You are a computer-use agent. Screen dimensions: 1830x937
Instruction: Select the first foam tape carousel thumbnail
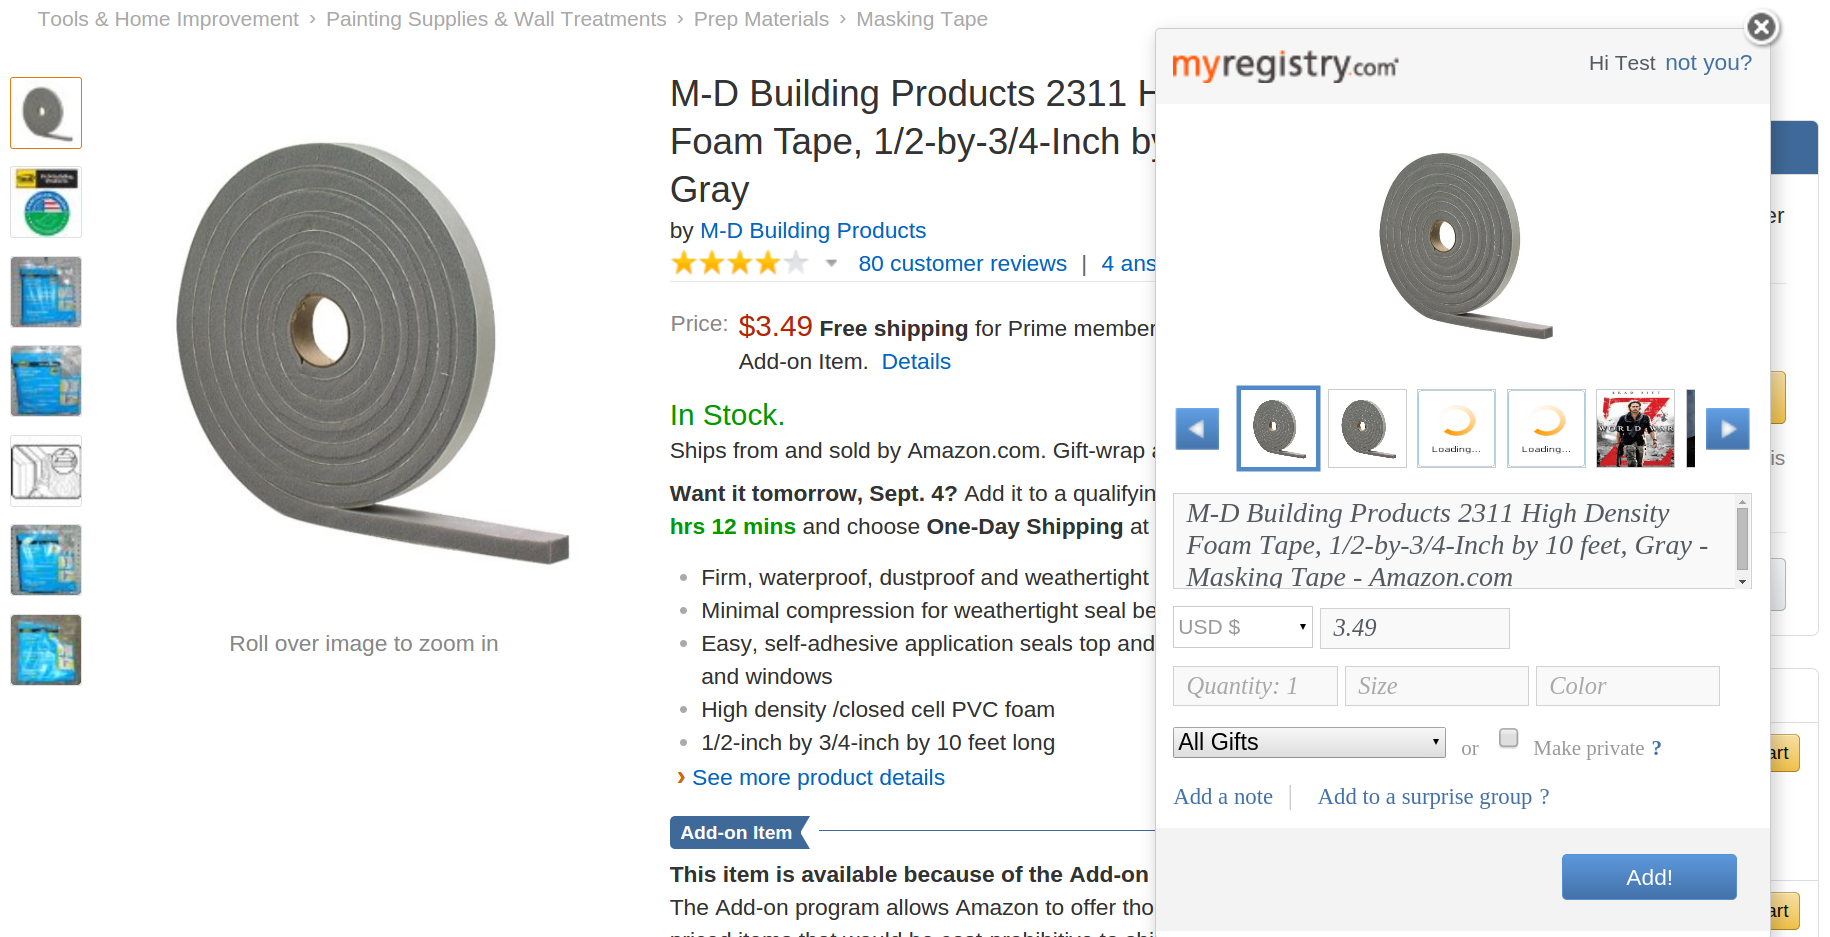[x=1278, y=428]
